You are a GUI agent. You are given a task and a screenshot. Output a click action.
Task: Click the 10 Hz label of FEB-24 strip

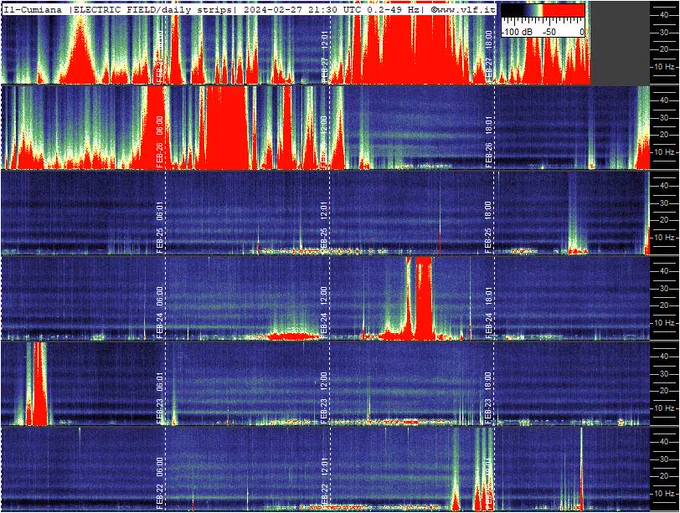(665, 323)
